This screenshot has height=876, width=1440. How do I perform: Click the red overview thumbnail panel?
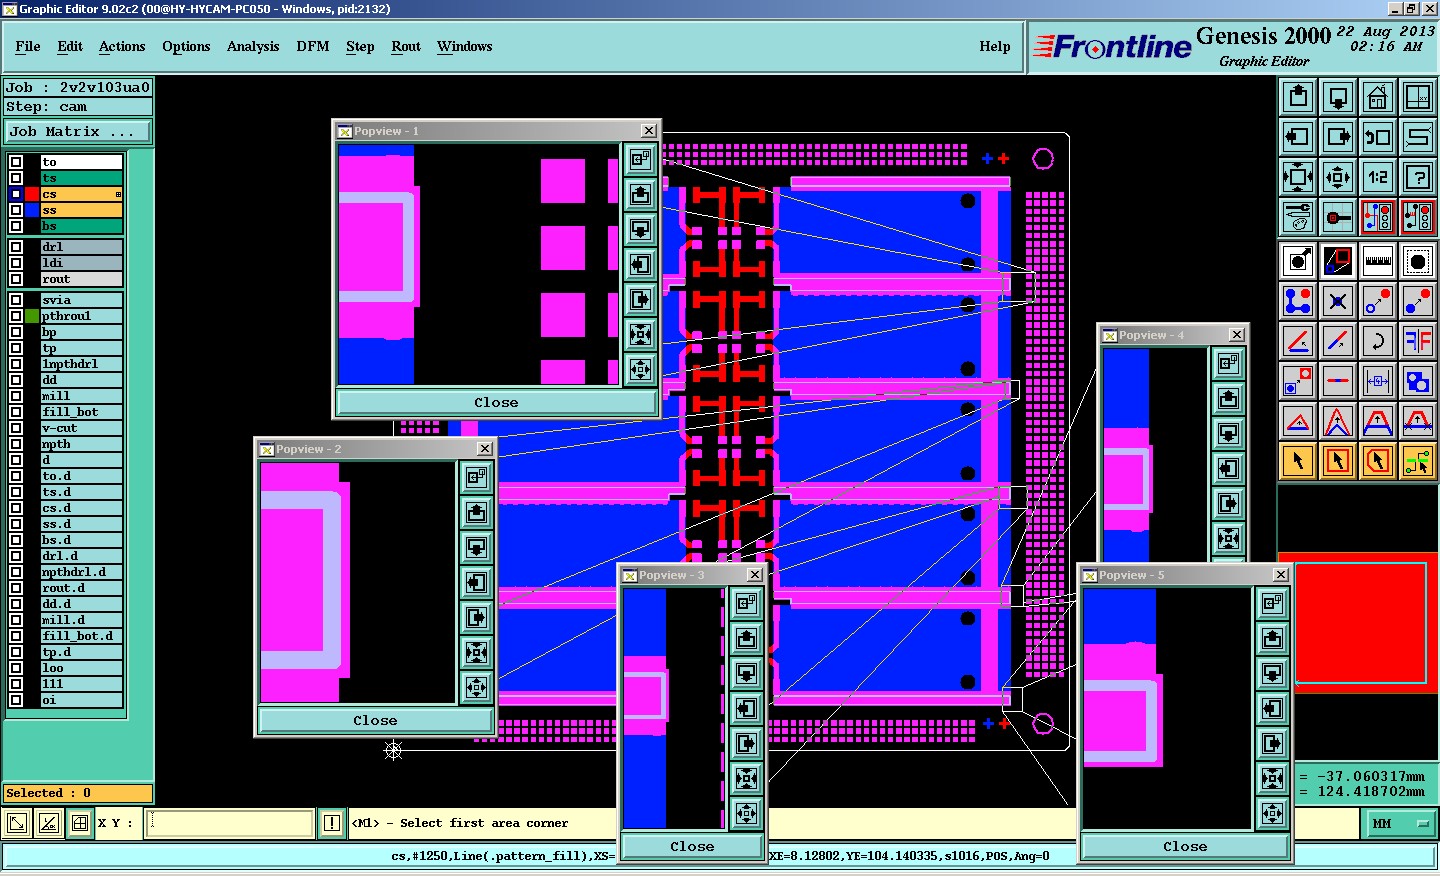pyautogui.click(x=1360, y=624)
